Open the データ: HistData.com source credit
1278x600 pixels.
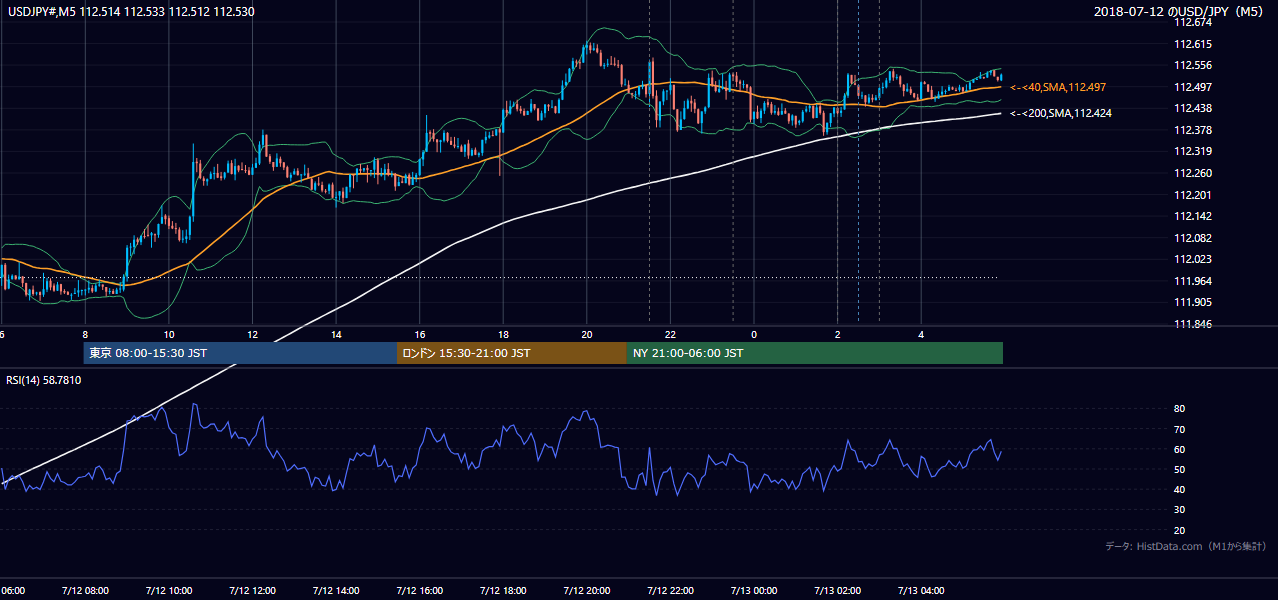1186,546
